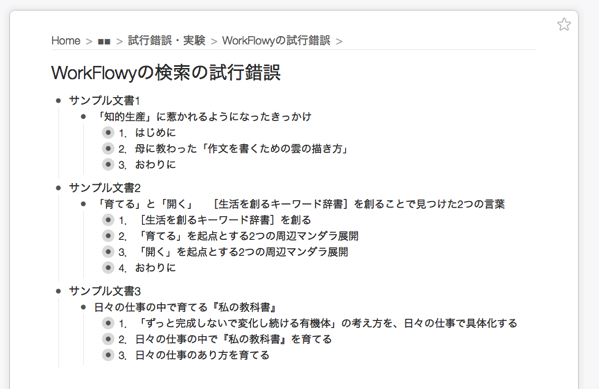The width and height of the screenshot is (599, 389).
Task: Click the text サンプル文書3
Action: pyautogui.click(x=105, y=291)
